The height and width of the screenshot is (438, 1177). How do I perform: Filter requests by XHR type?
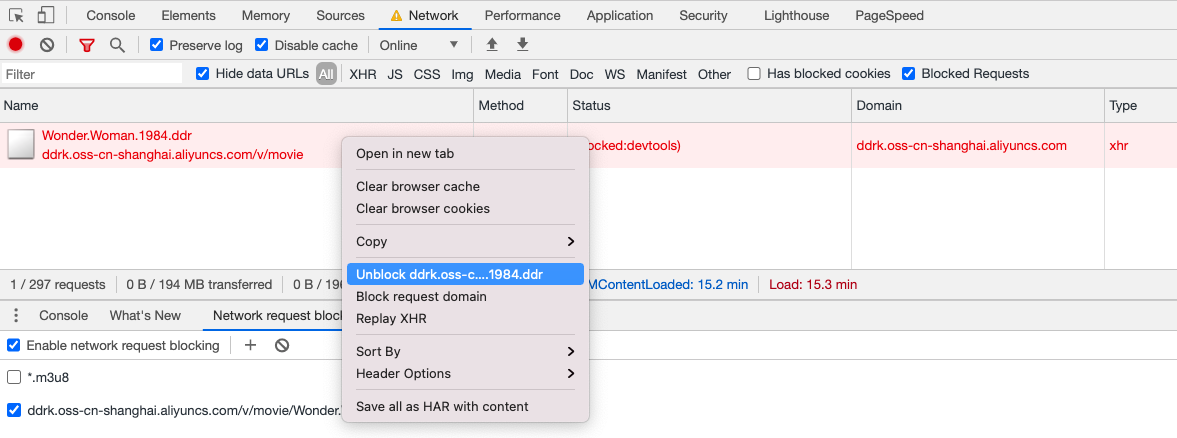tap(362, 74)
